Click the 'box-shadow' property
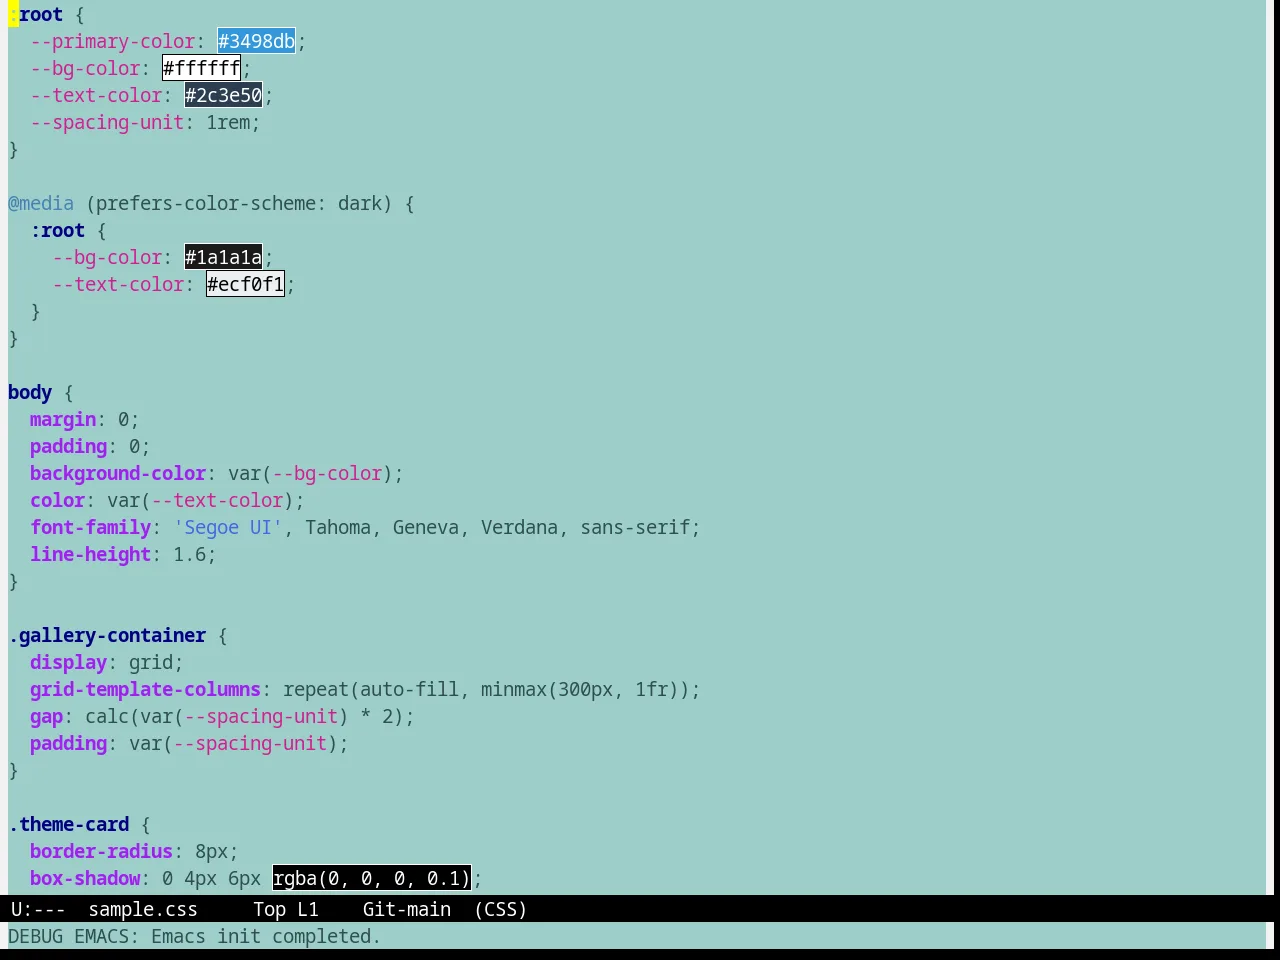The width and height of the screenshot is (1280, 960). [85, 878]
